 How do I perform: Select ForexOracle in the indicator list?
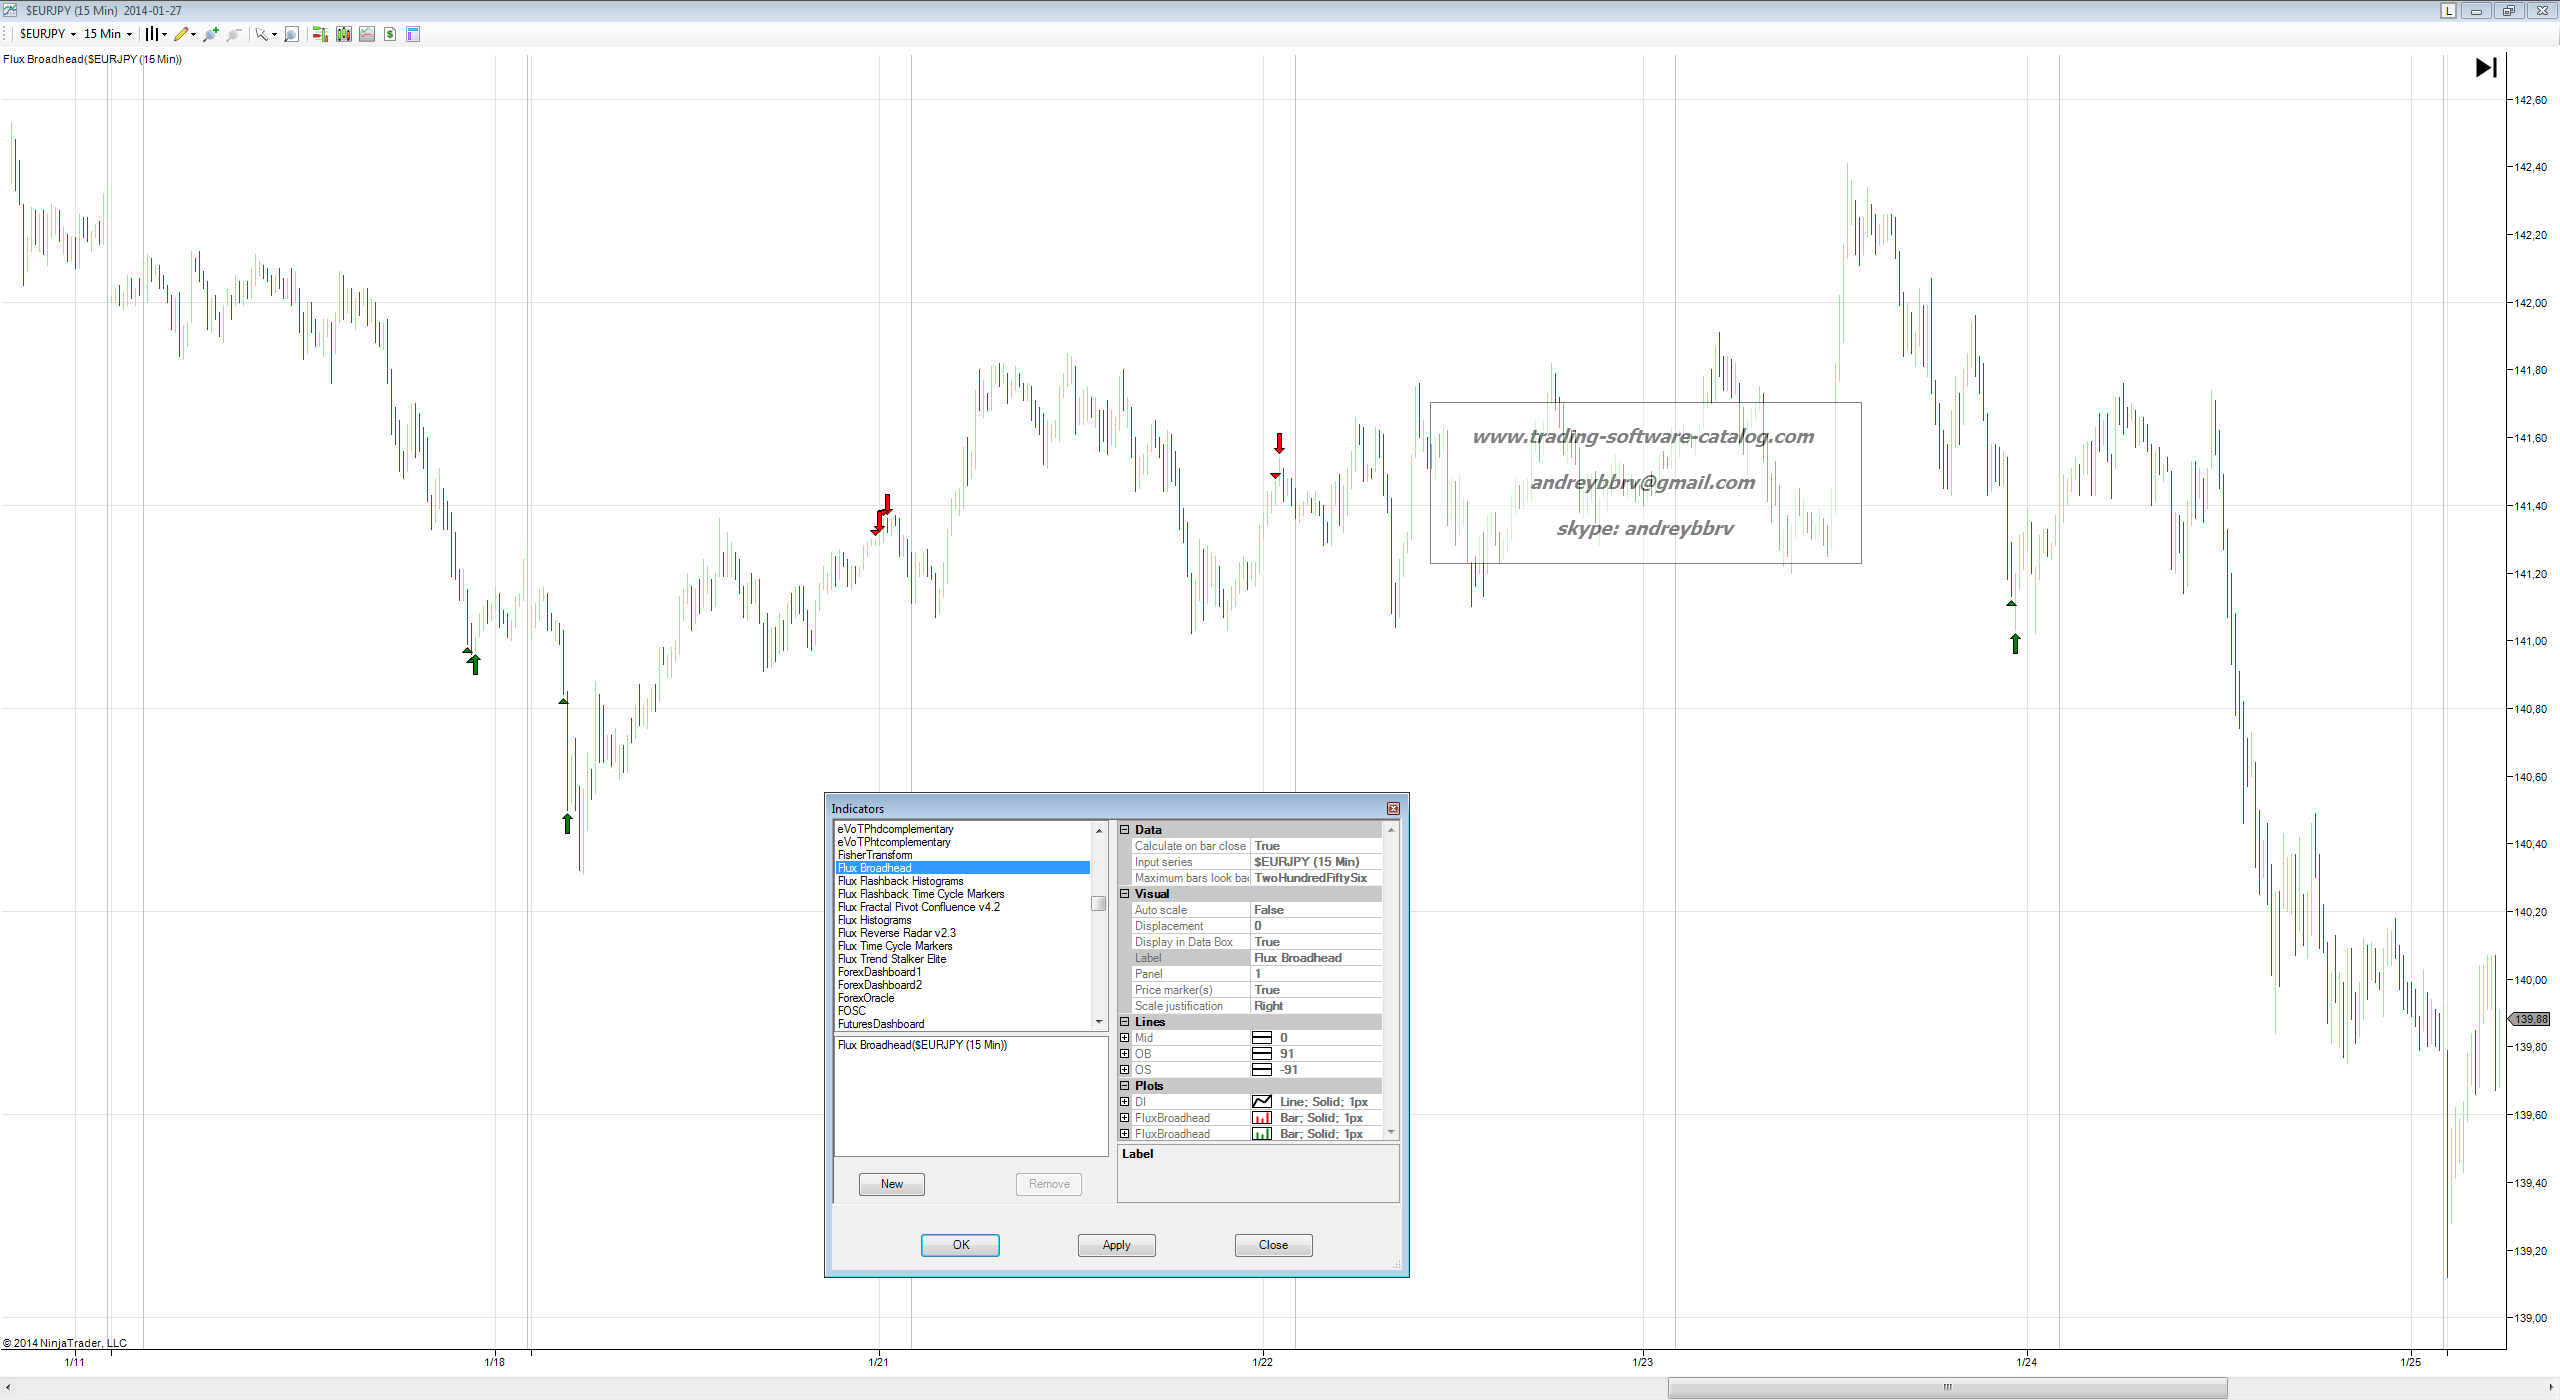point(866,998)
